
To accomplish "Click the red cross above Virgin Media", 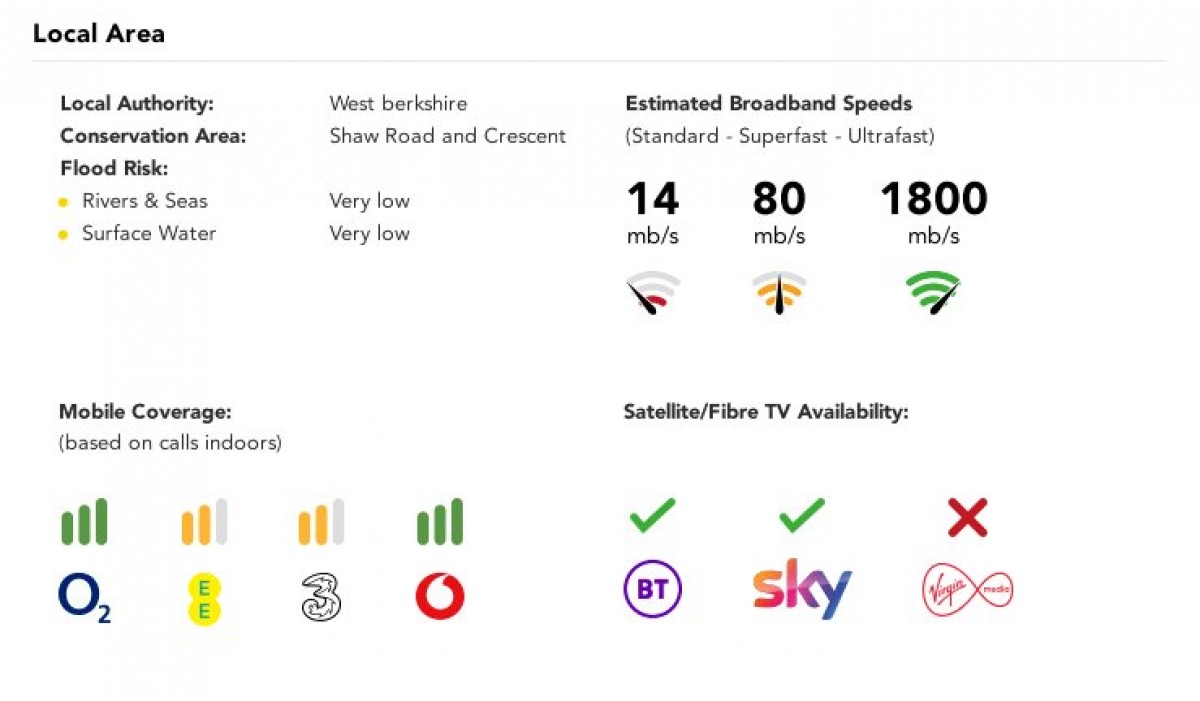I will (x=967, y=517).
